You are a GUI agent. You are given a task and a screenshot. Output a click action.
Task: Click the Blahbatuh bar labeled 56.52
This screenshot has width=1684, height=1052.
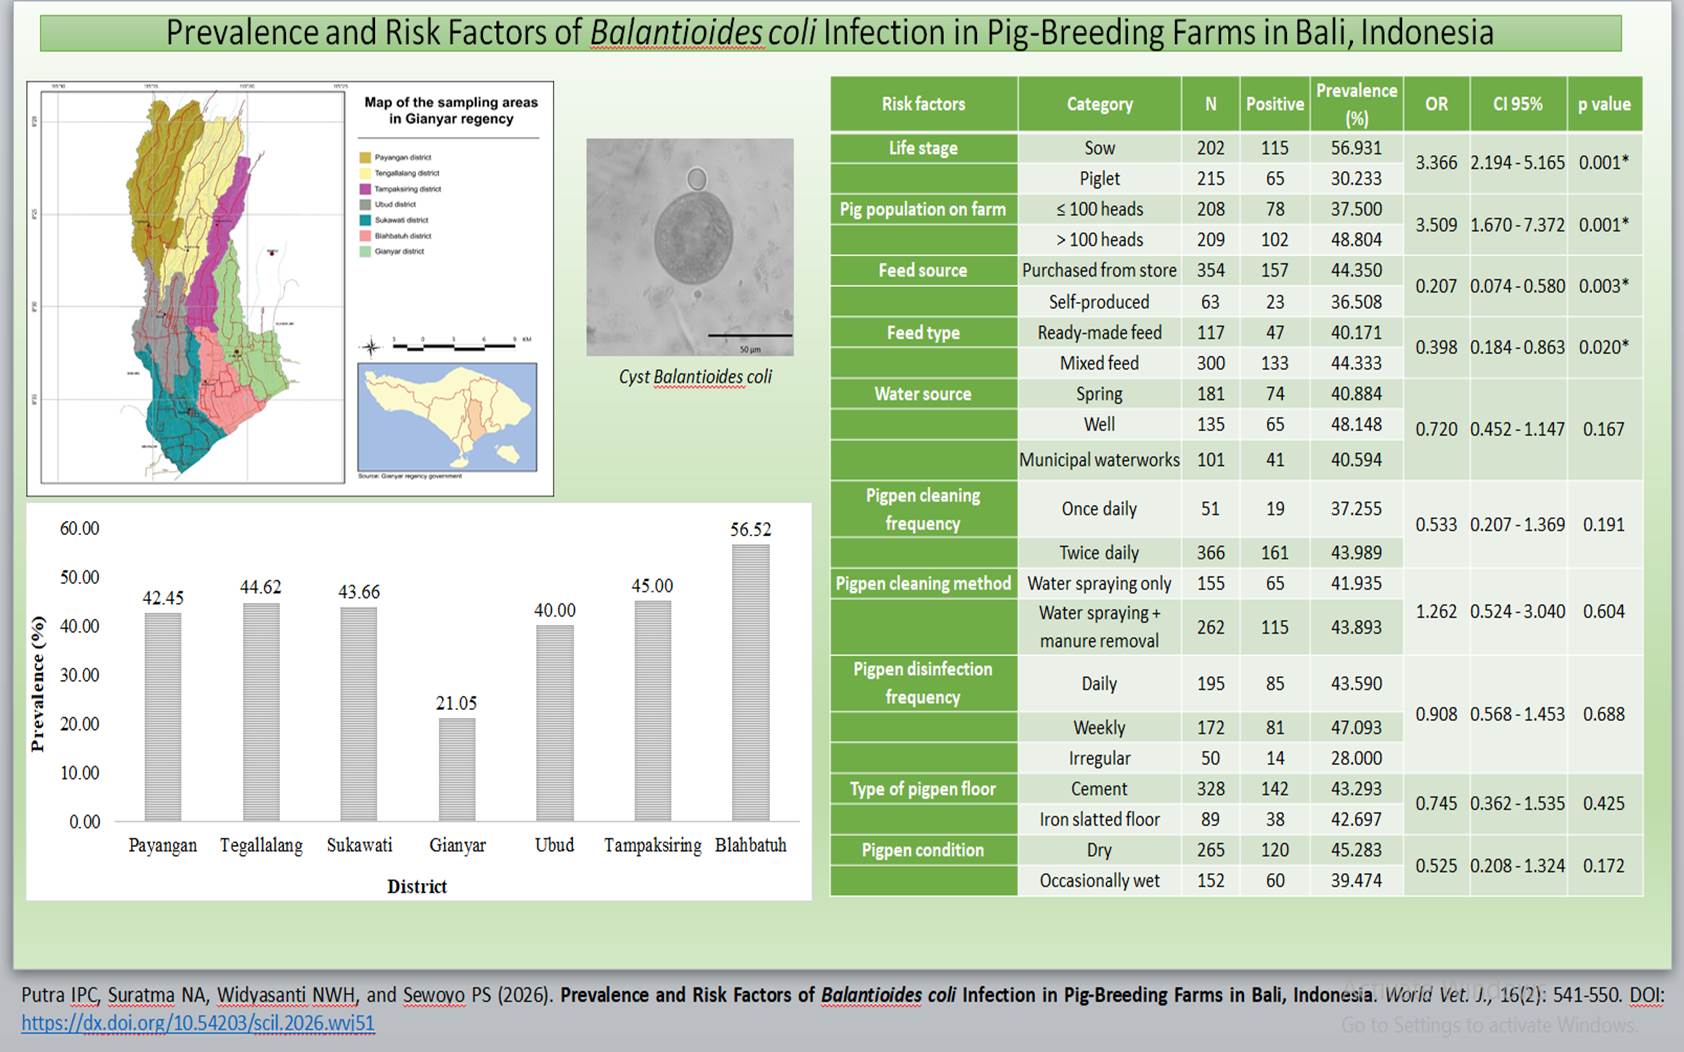pyautogui.click(x=751, y=682)
